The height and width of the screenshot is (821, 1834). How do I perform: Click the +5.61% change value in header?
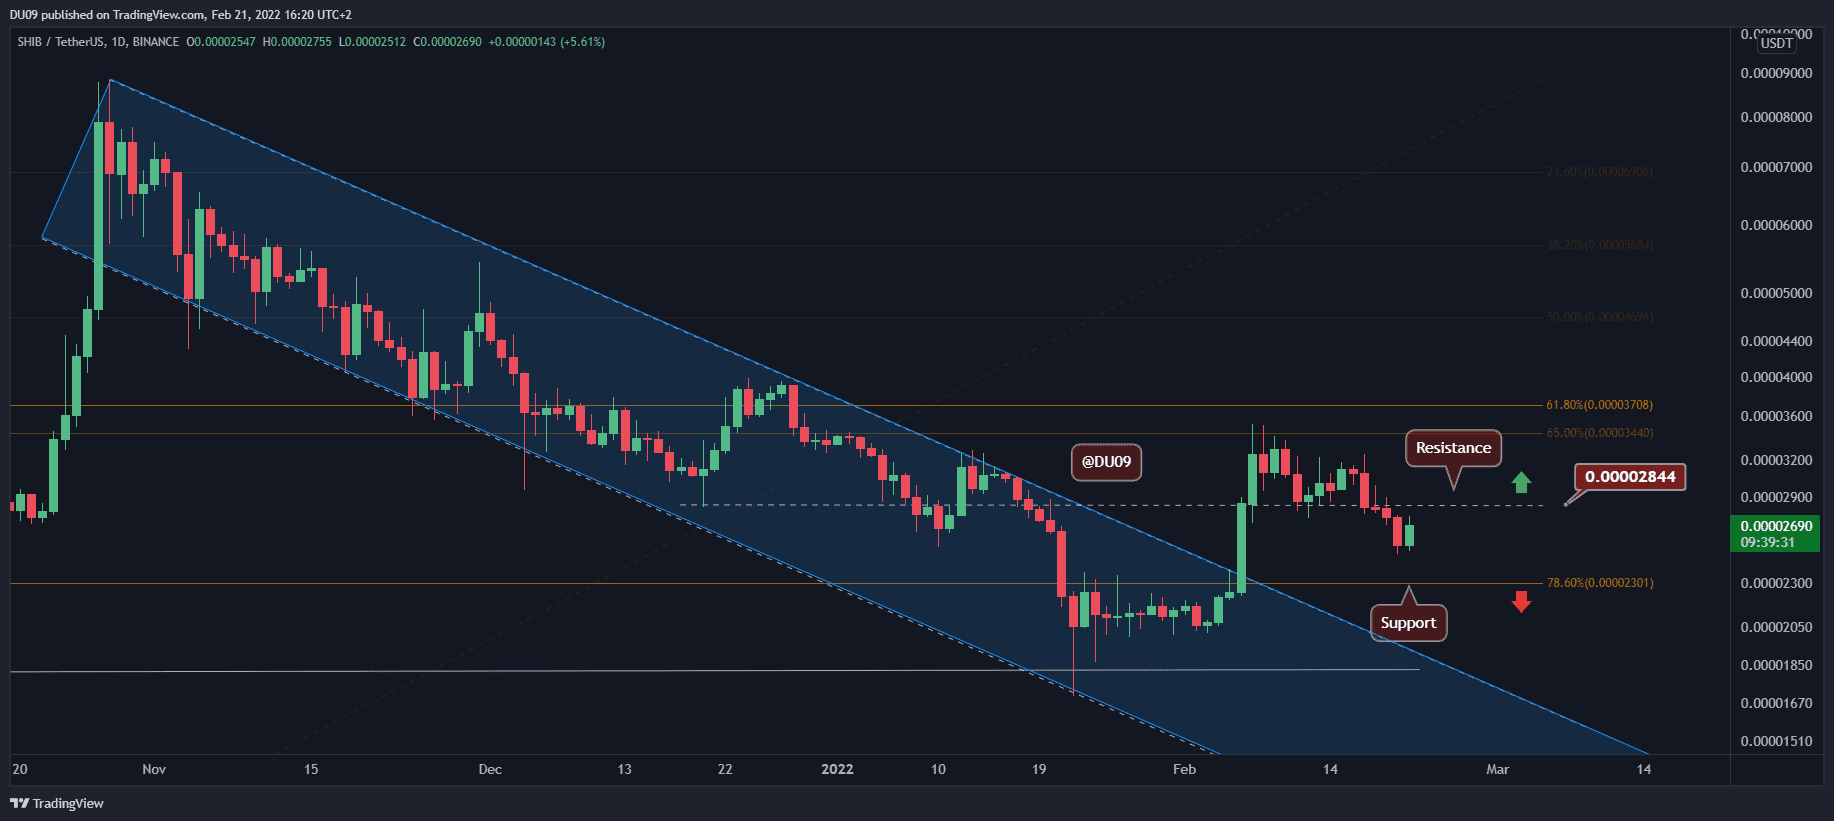[x=582, y=42]
